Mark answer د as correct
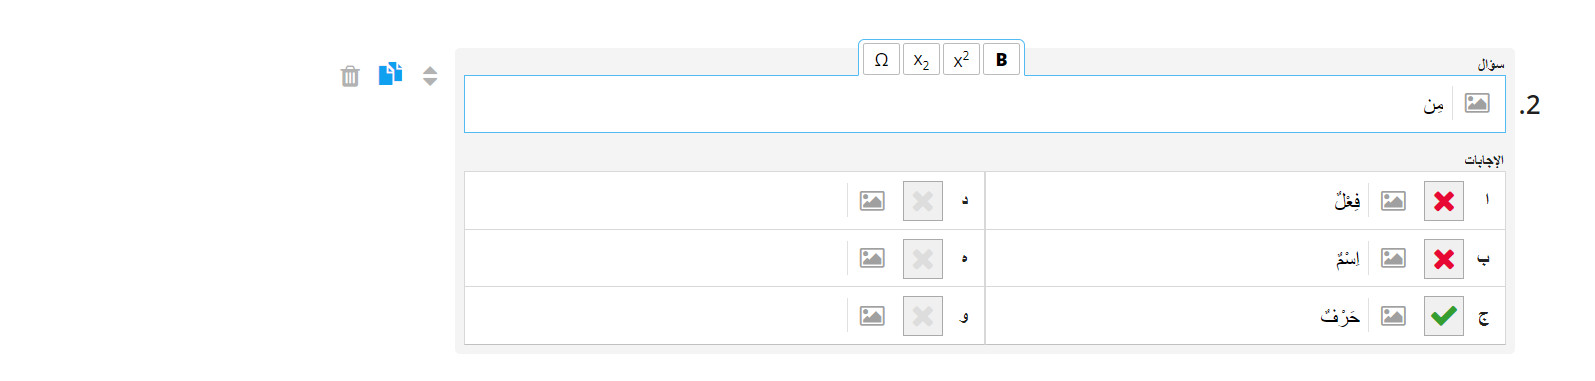Image resolution: width=1595 pixels, height=381 pixels. point(923,201)
